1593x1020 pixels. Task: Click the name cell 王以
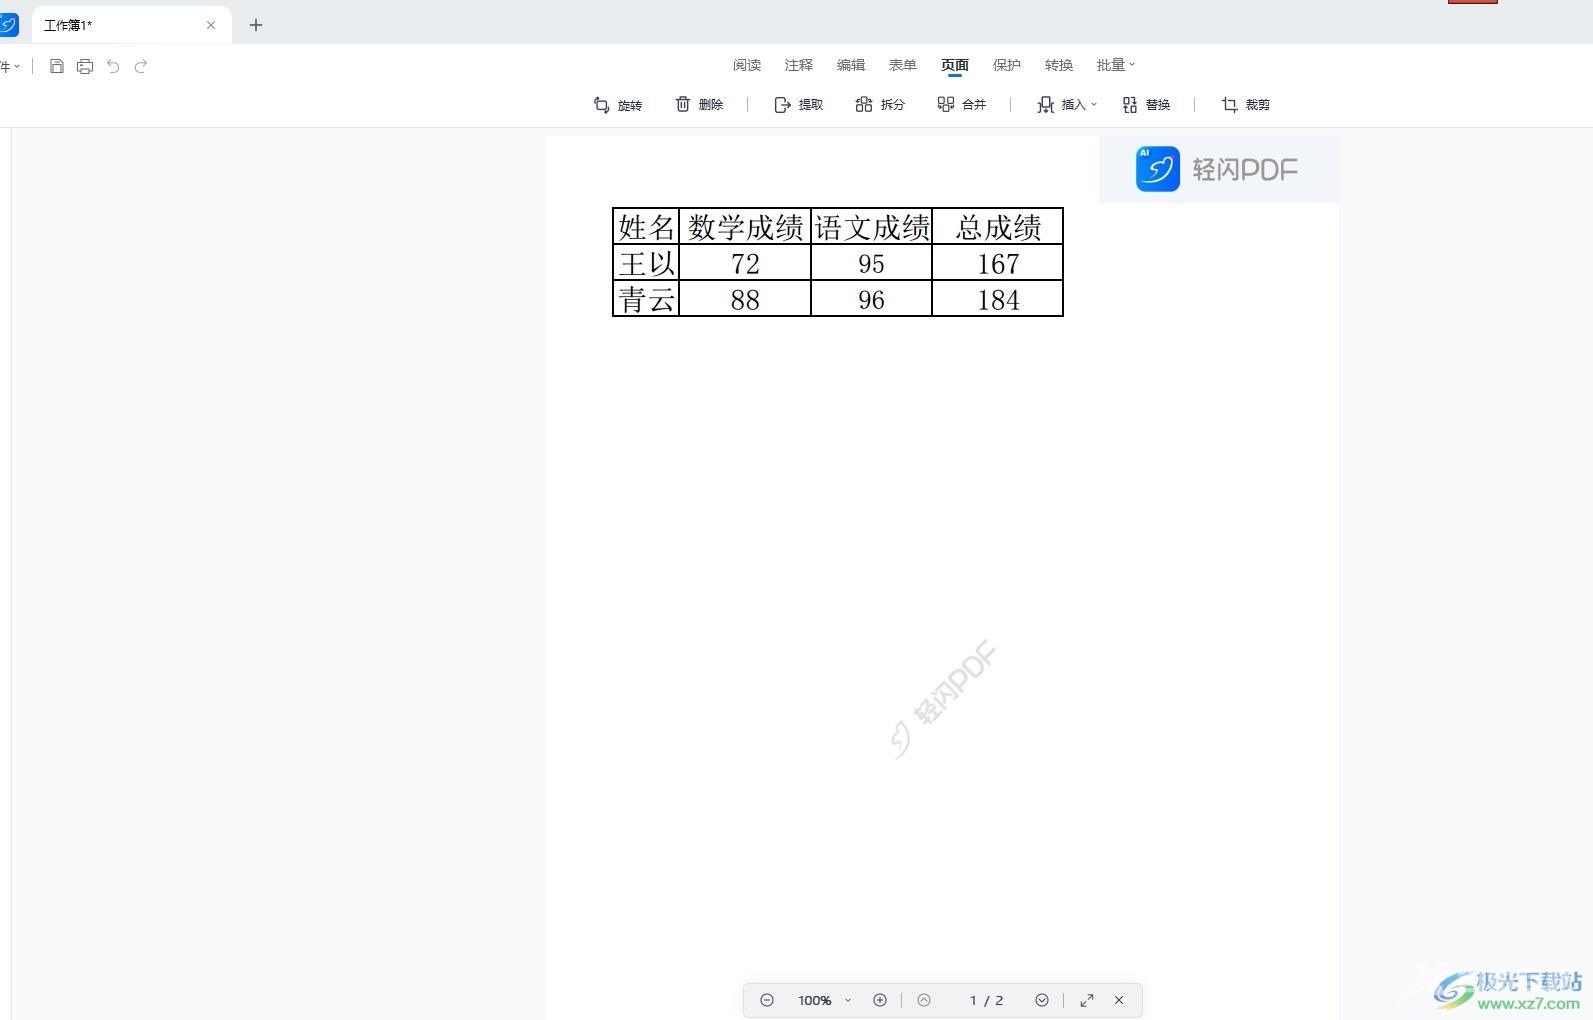point(646,263)
